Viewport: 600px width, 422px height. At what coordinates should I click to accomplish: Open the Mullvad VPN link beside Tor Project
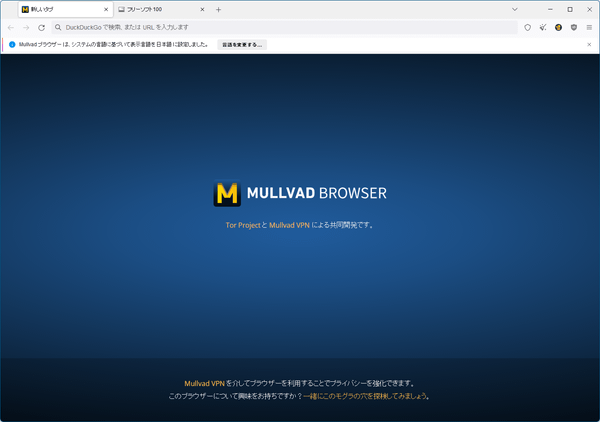coord(289,225)
